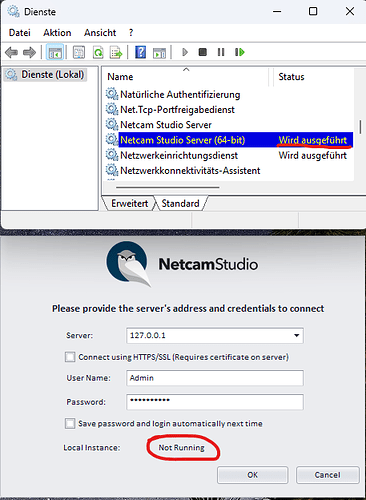
Task: Click the vertical scrollbar of services list
Action: point(360,127)
